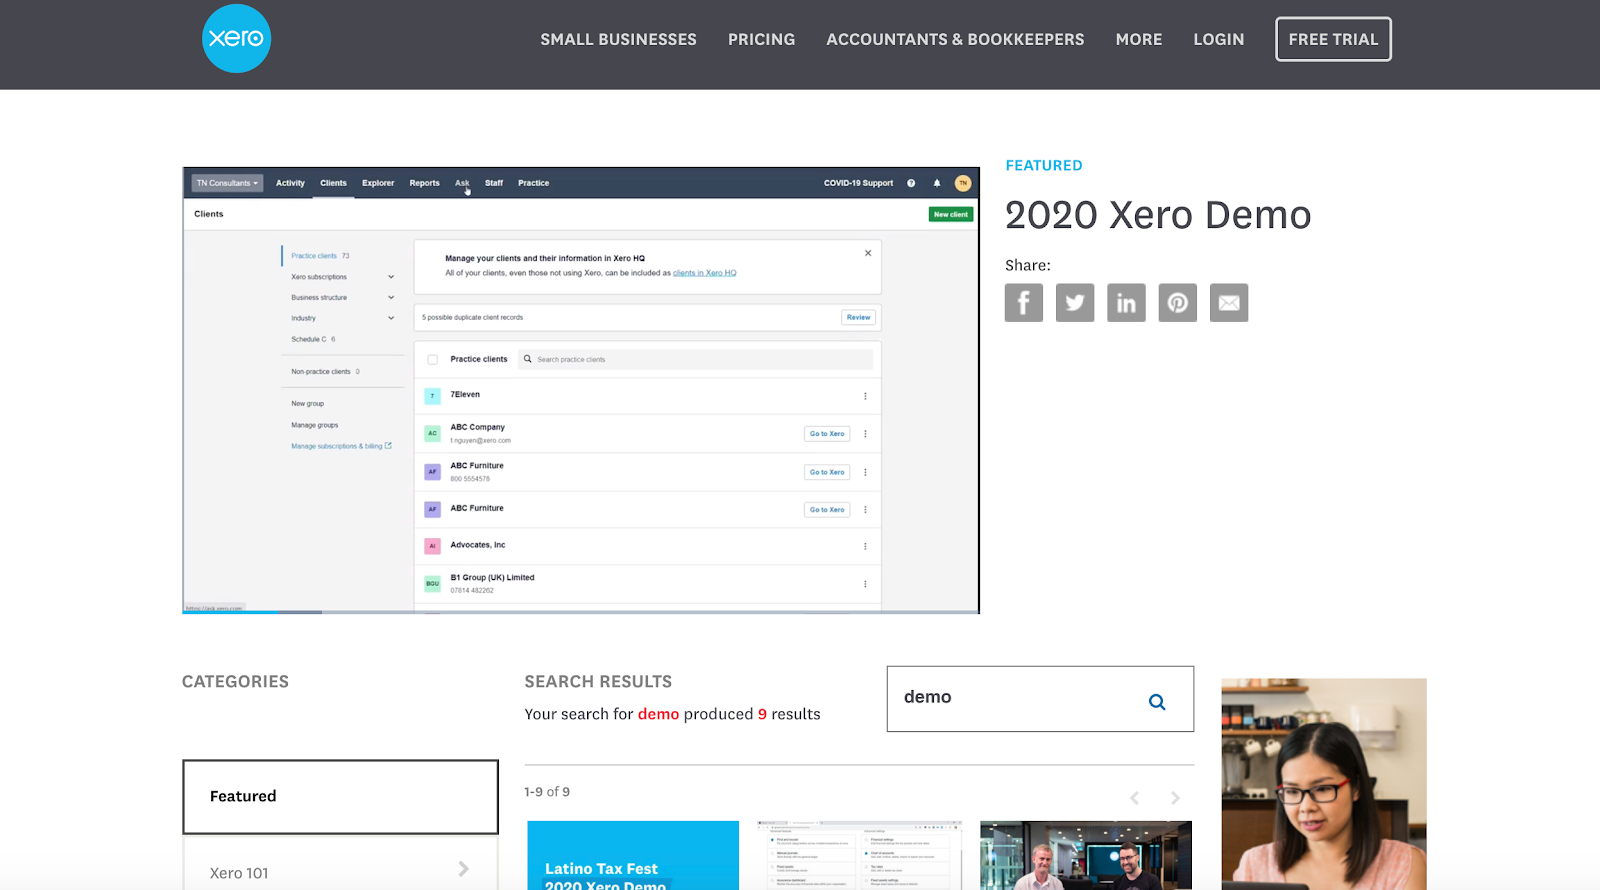
Task: Click the B1 Group client avatar
Action: (433, 584)
